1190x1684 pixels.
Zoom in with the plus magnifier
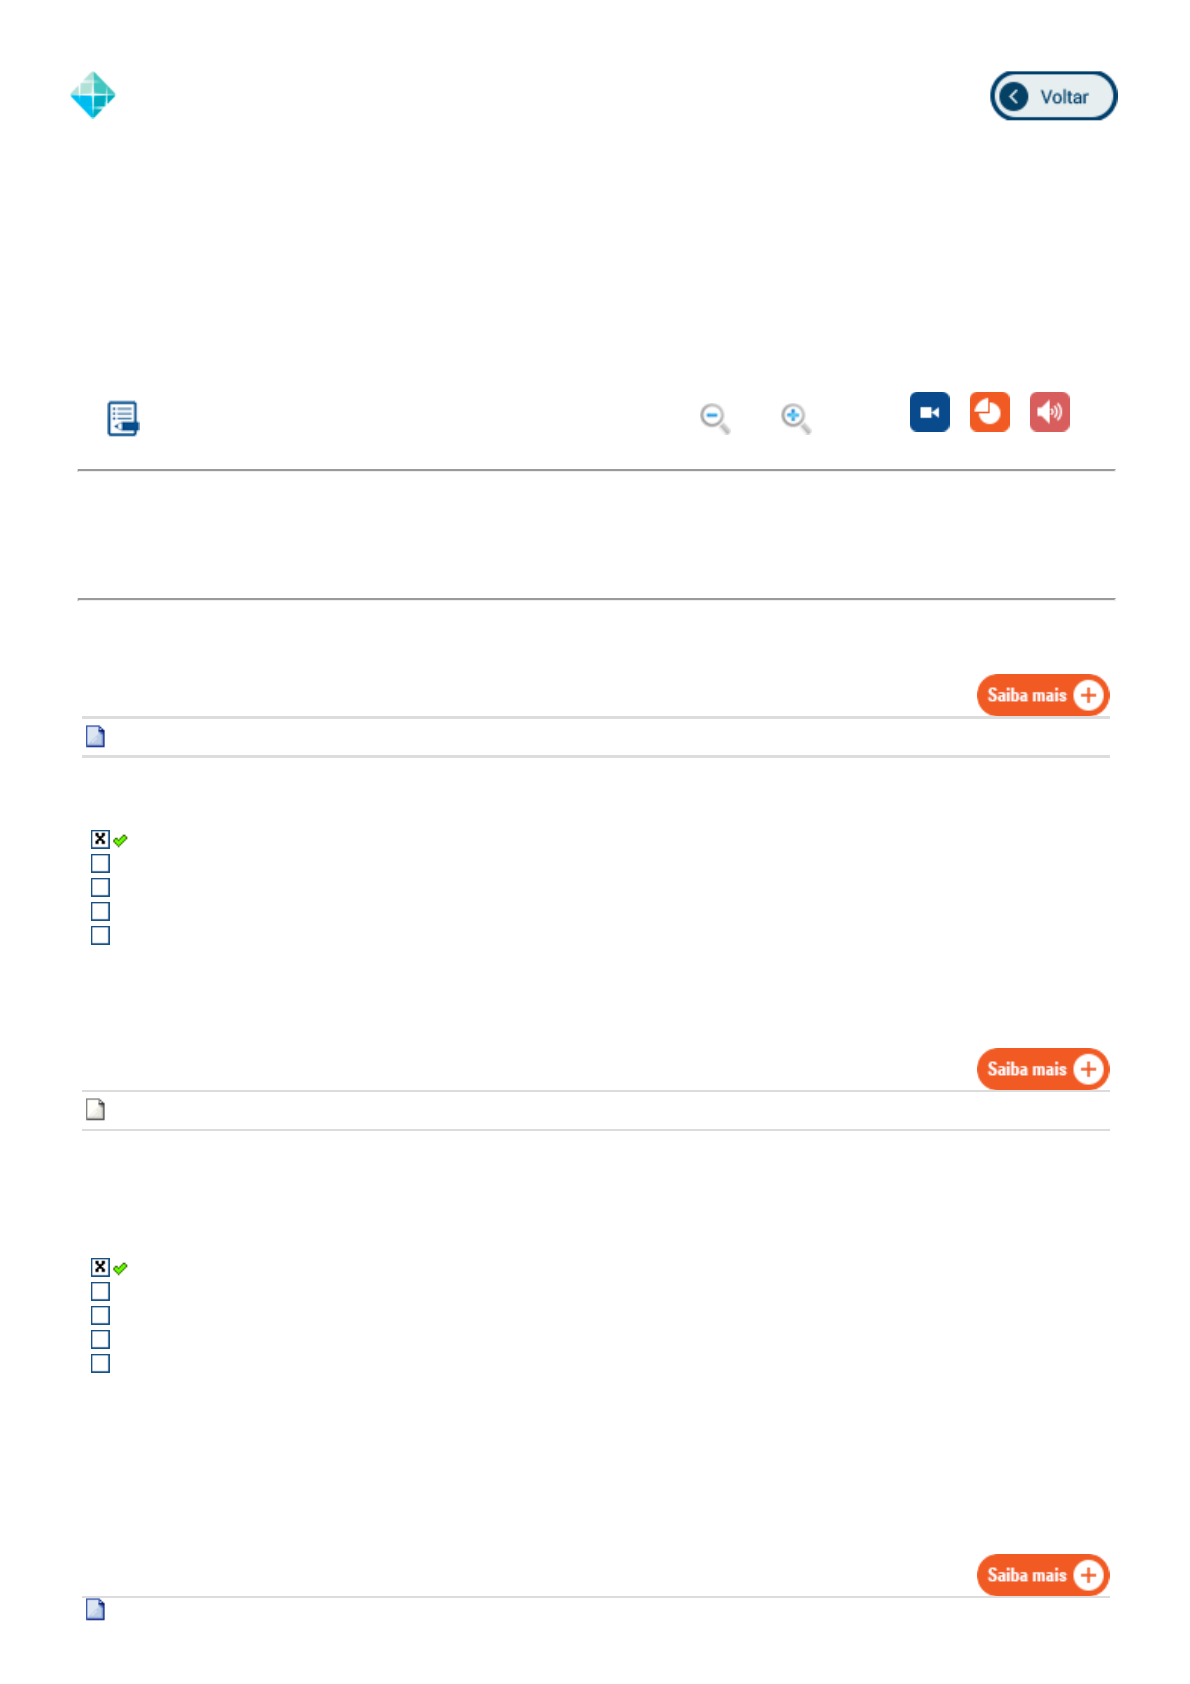point(795,418)
